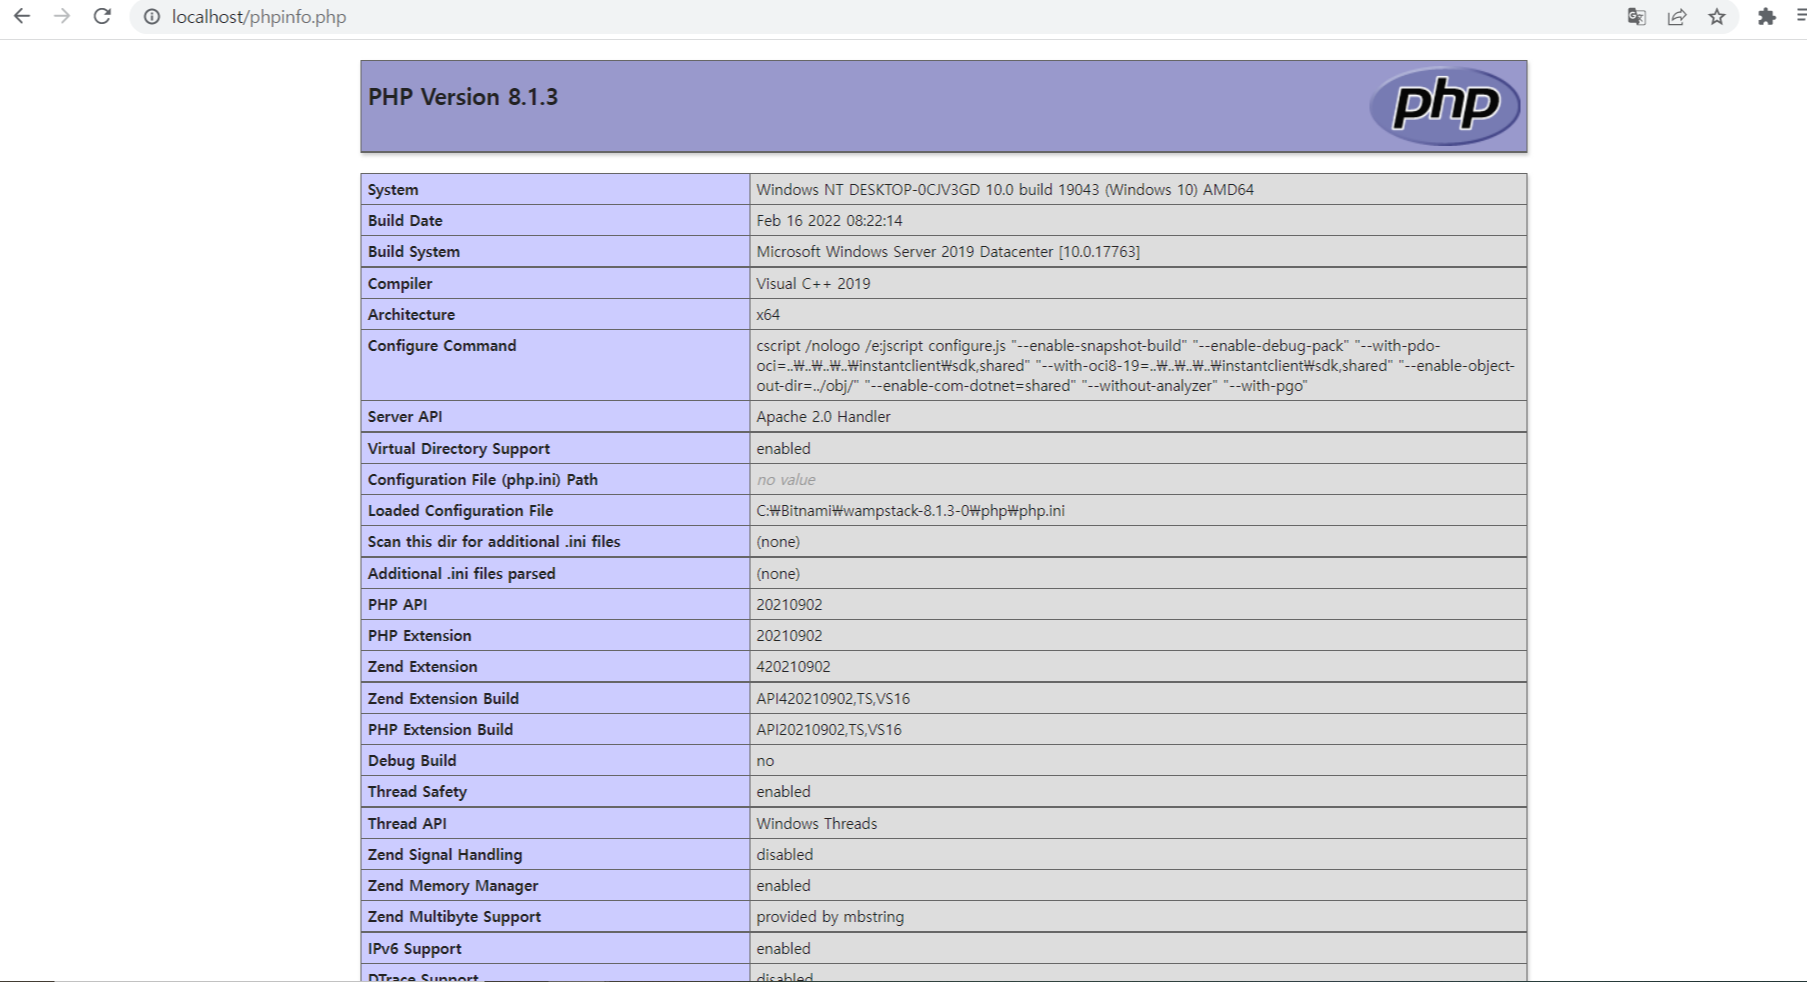This screenshot has width=1807, height=982.
Task: Open the translate page icon
Action: (1637, 17)
